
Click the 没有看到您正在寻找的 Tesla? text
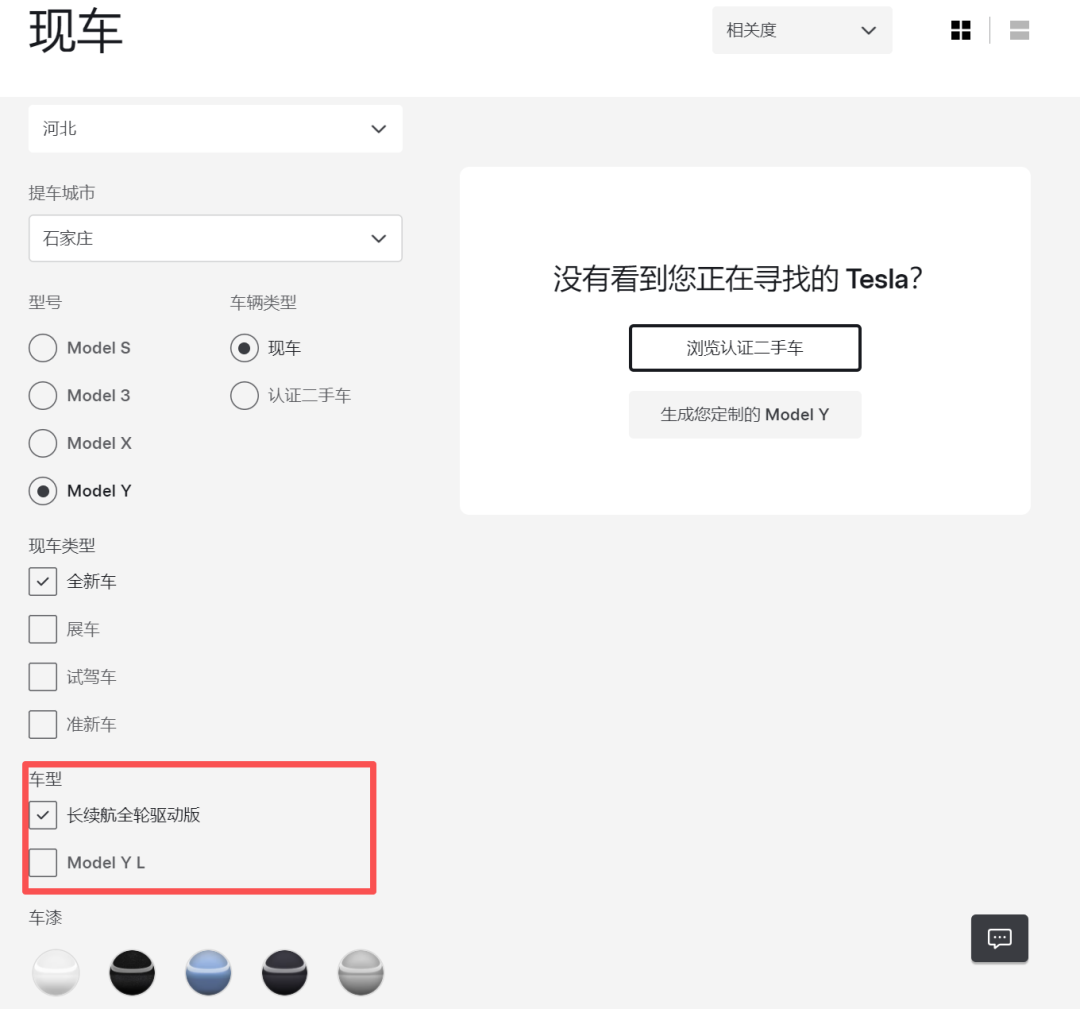coord(738,279)
